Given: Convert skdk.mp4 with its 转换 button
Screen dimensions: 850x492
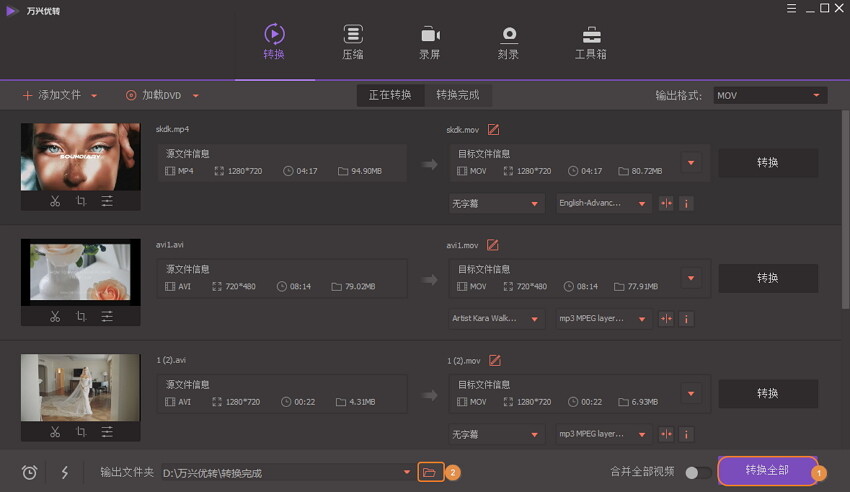Looking at the screenshot, I should pos(768,163).
